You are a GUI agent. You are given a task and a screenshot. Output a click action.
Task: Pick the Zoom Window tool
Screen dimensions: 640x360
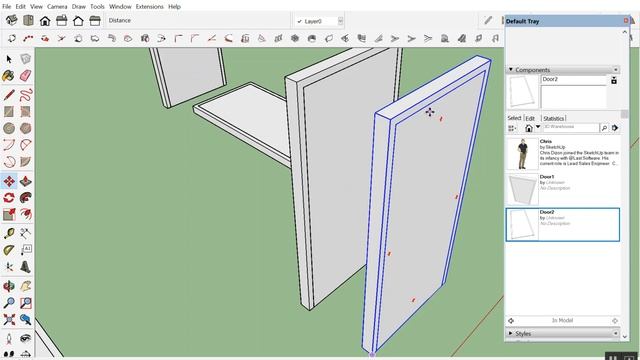(26, 303)
